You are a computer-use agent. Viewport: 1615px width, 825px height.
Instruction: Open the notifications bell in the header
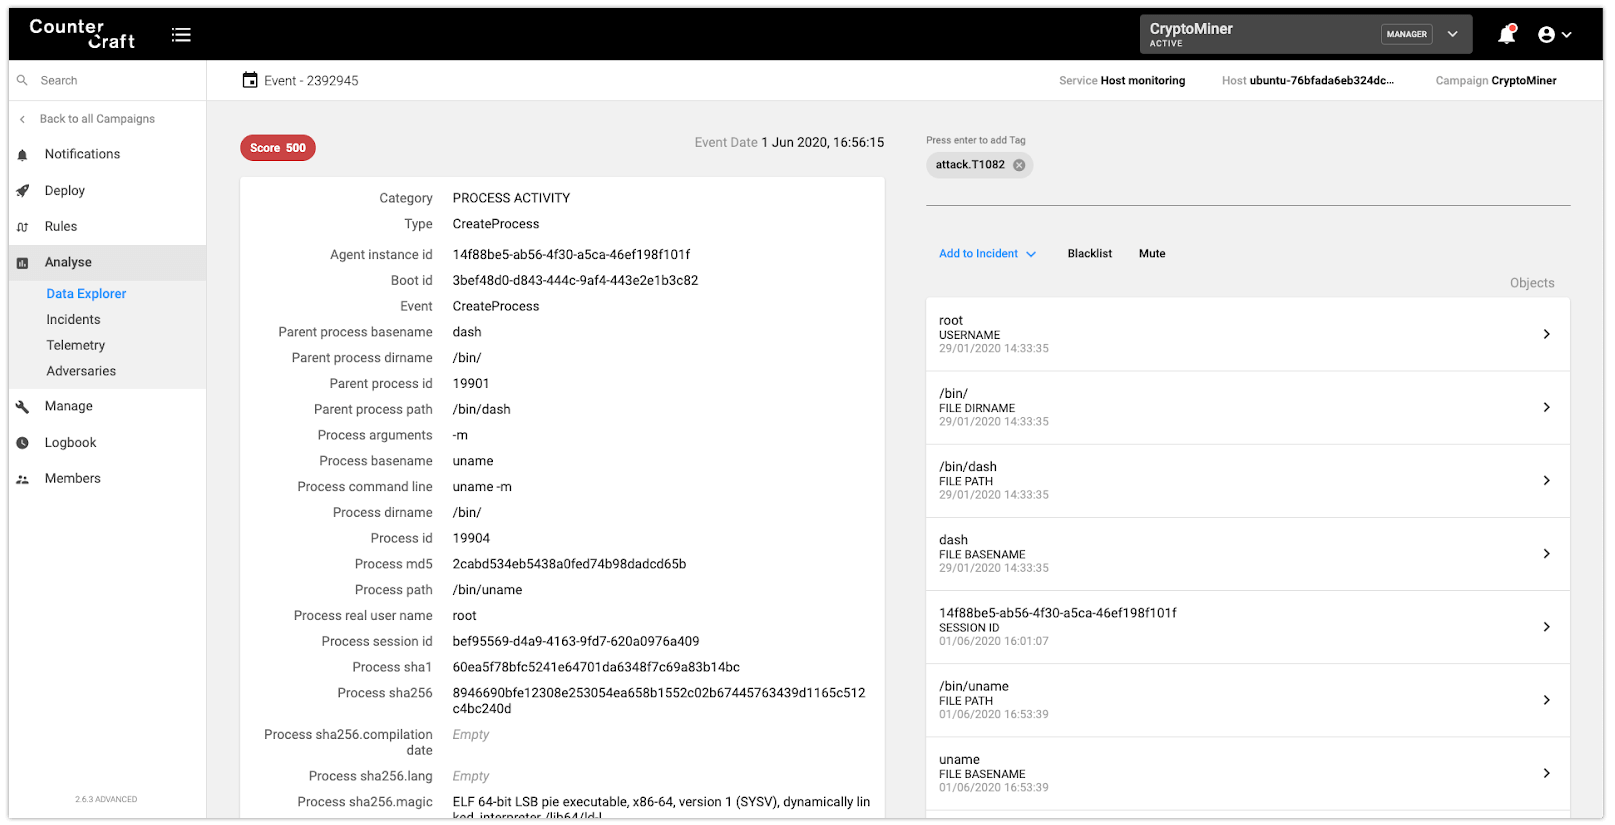(1507, 35)
